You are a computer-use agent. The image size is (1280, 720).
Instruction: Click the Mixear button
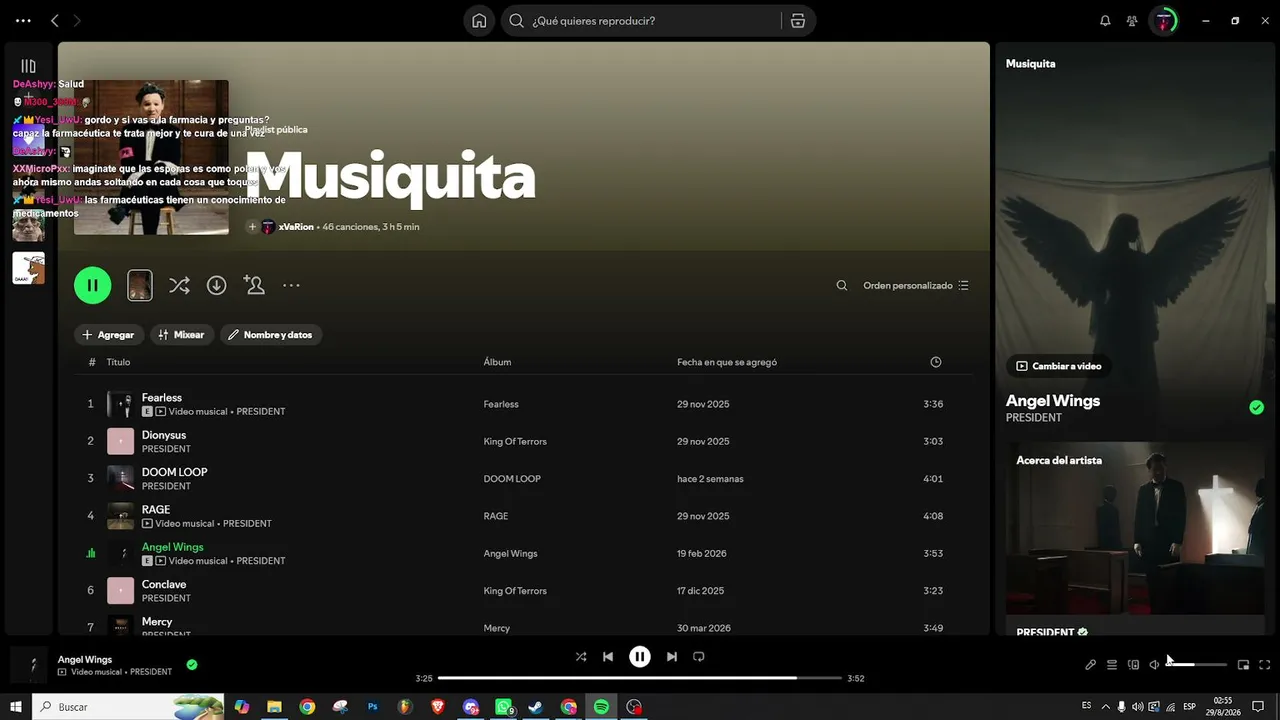(x=181, y=335)
